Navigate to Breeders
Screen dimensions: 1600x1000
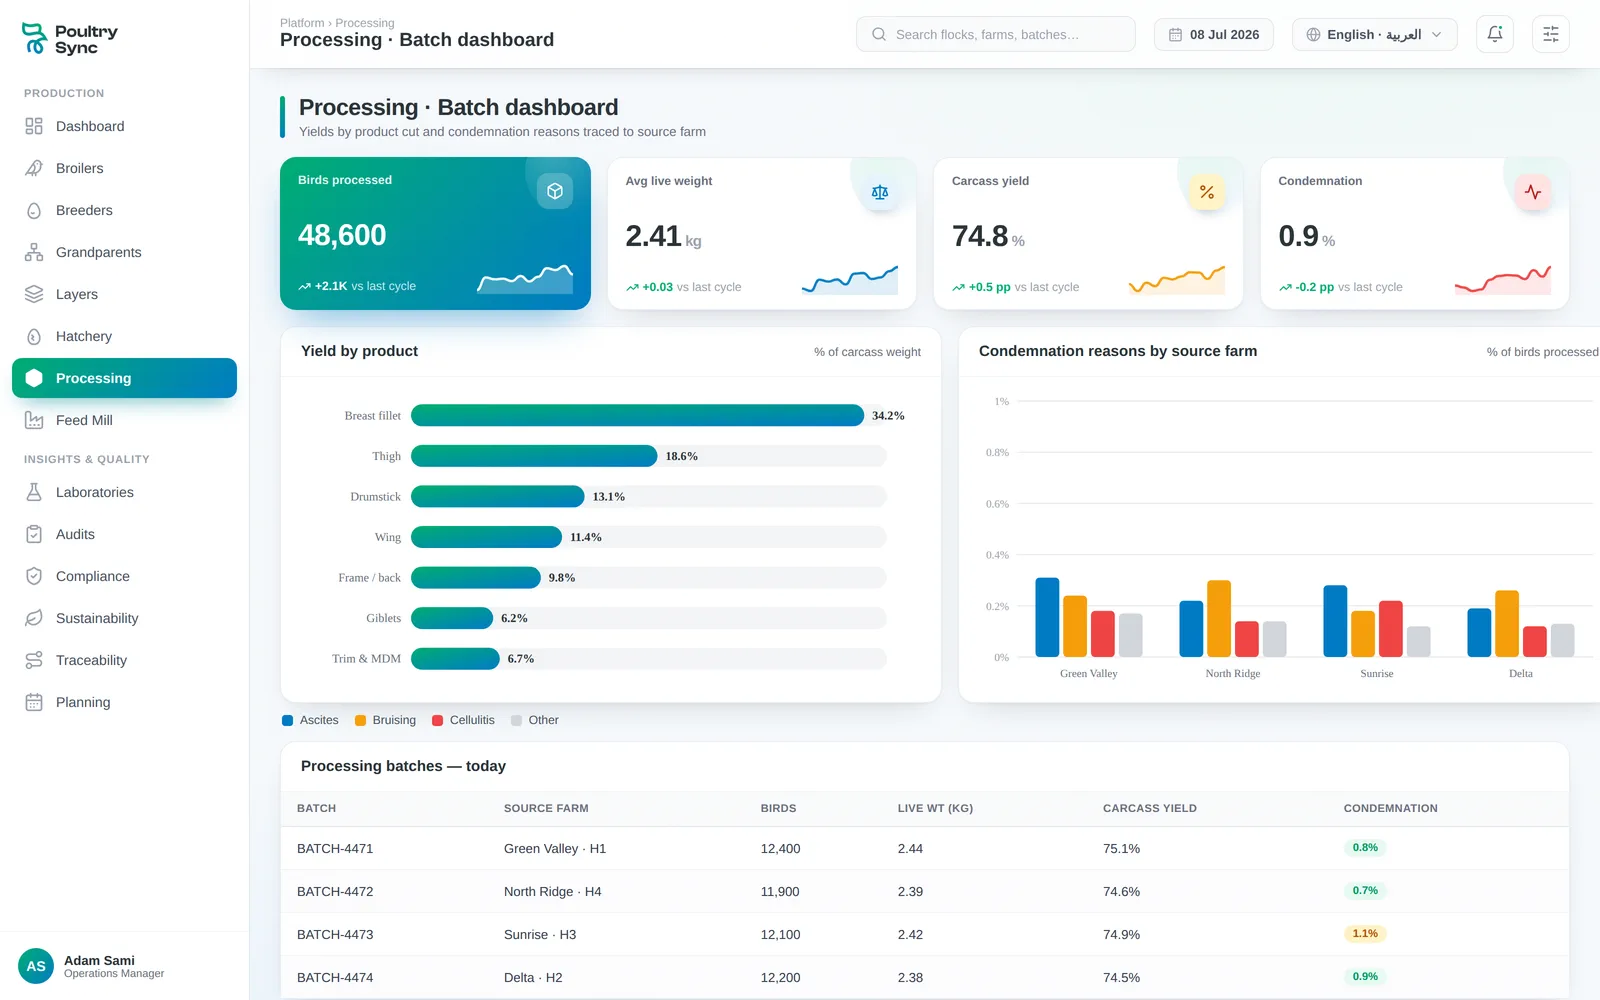pyautogui.click(x=124, y=210)
